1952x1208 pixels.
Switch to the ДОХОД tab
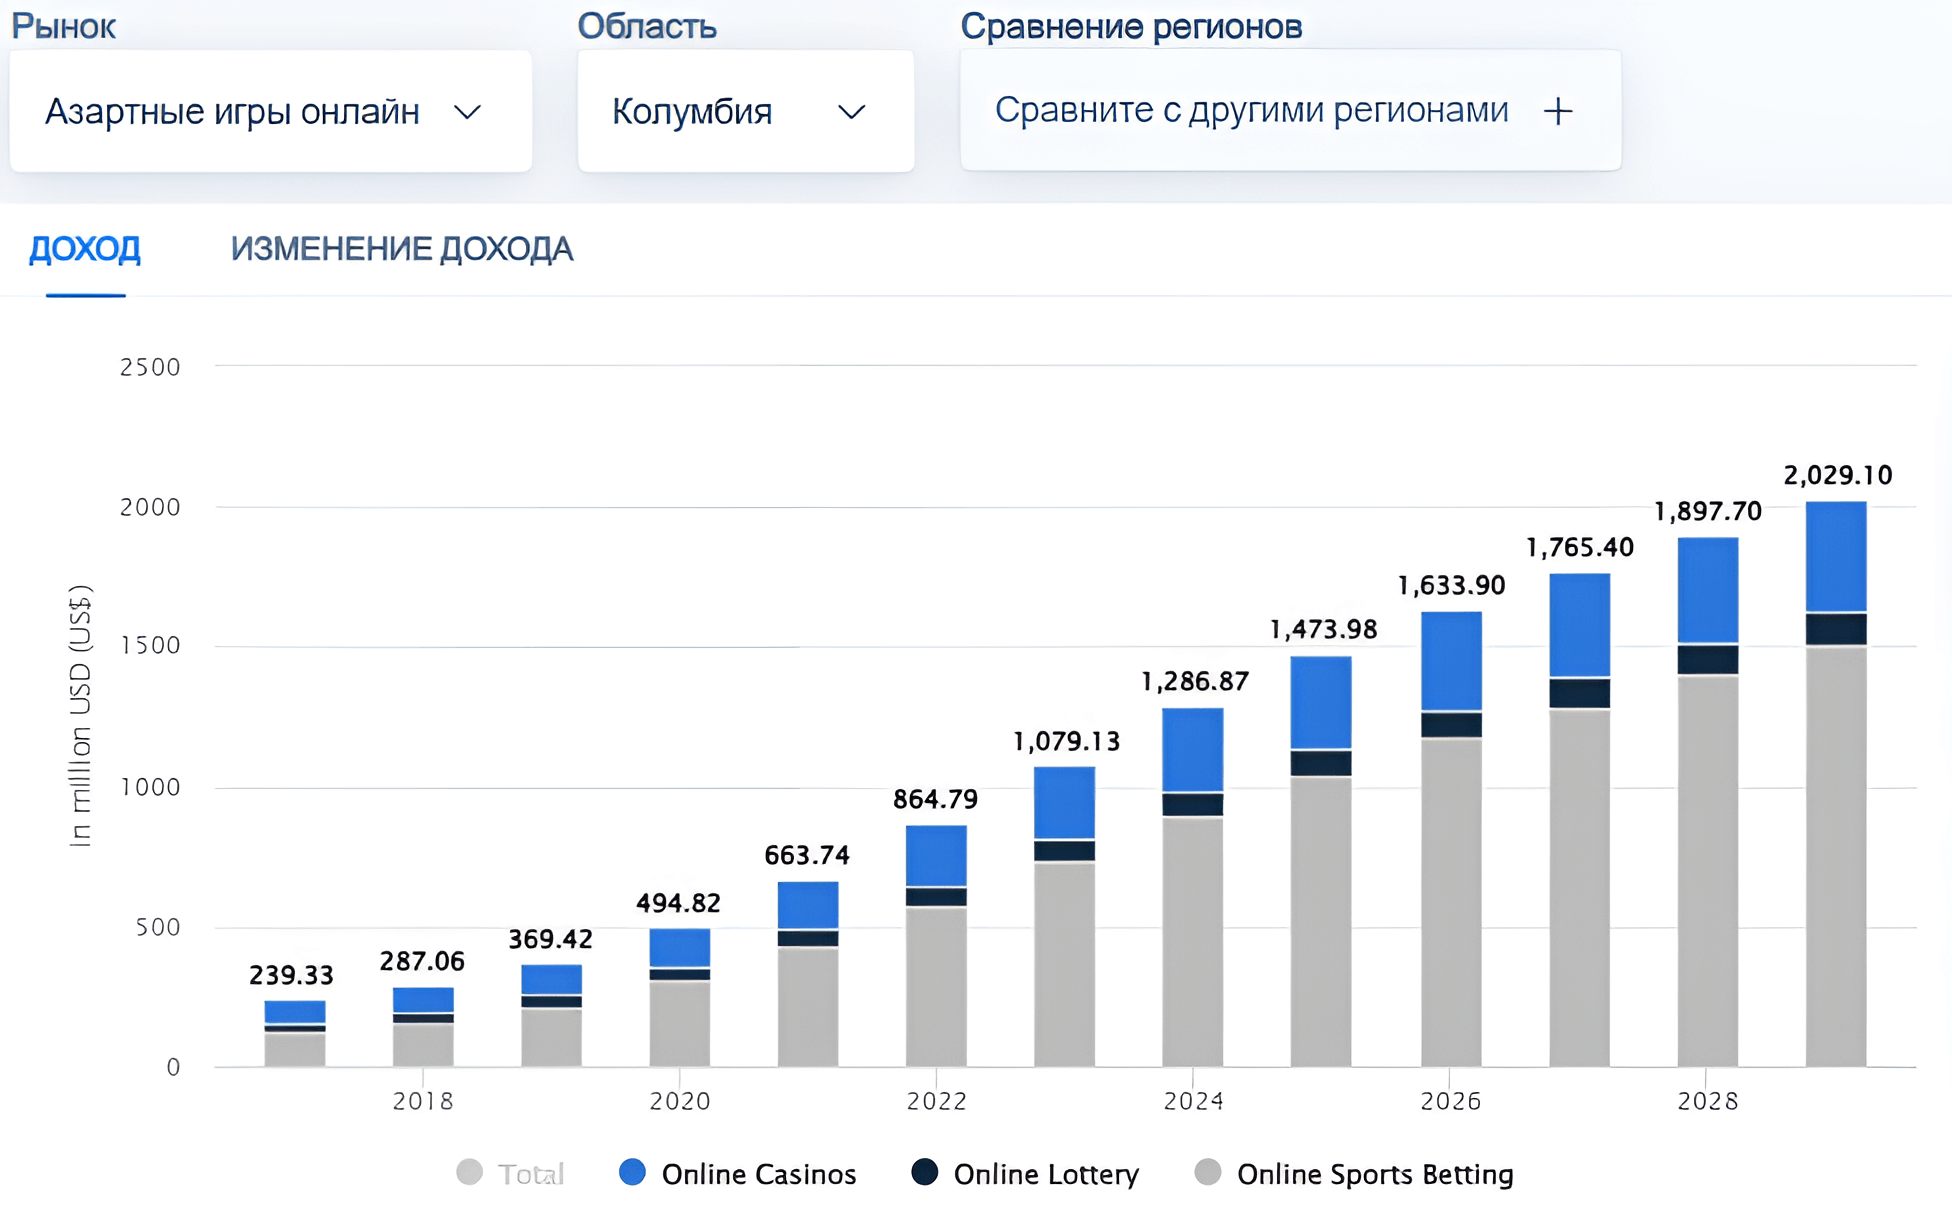(85, 249)
